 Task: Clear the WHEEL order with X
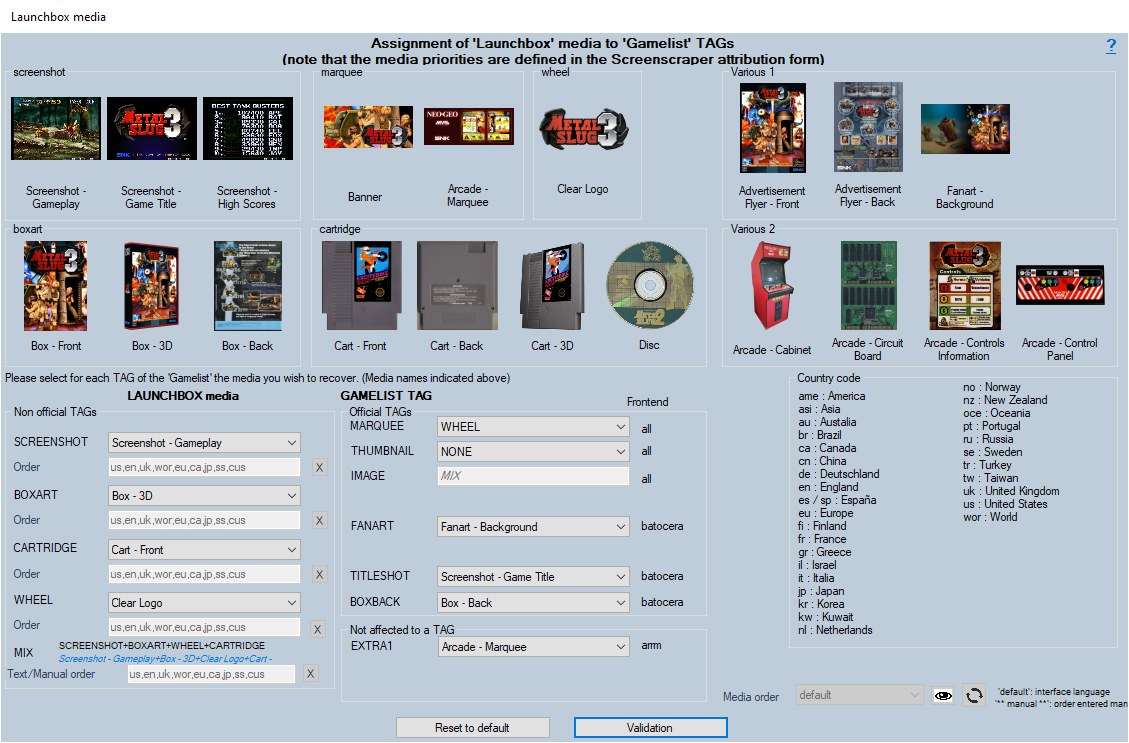[319, 629]
